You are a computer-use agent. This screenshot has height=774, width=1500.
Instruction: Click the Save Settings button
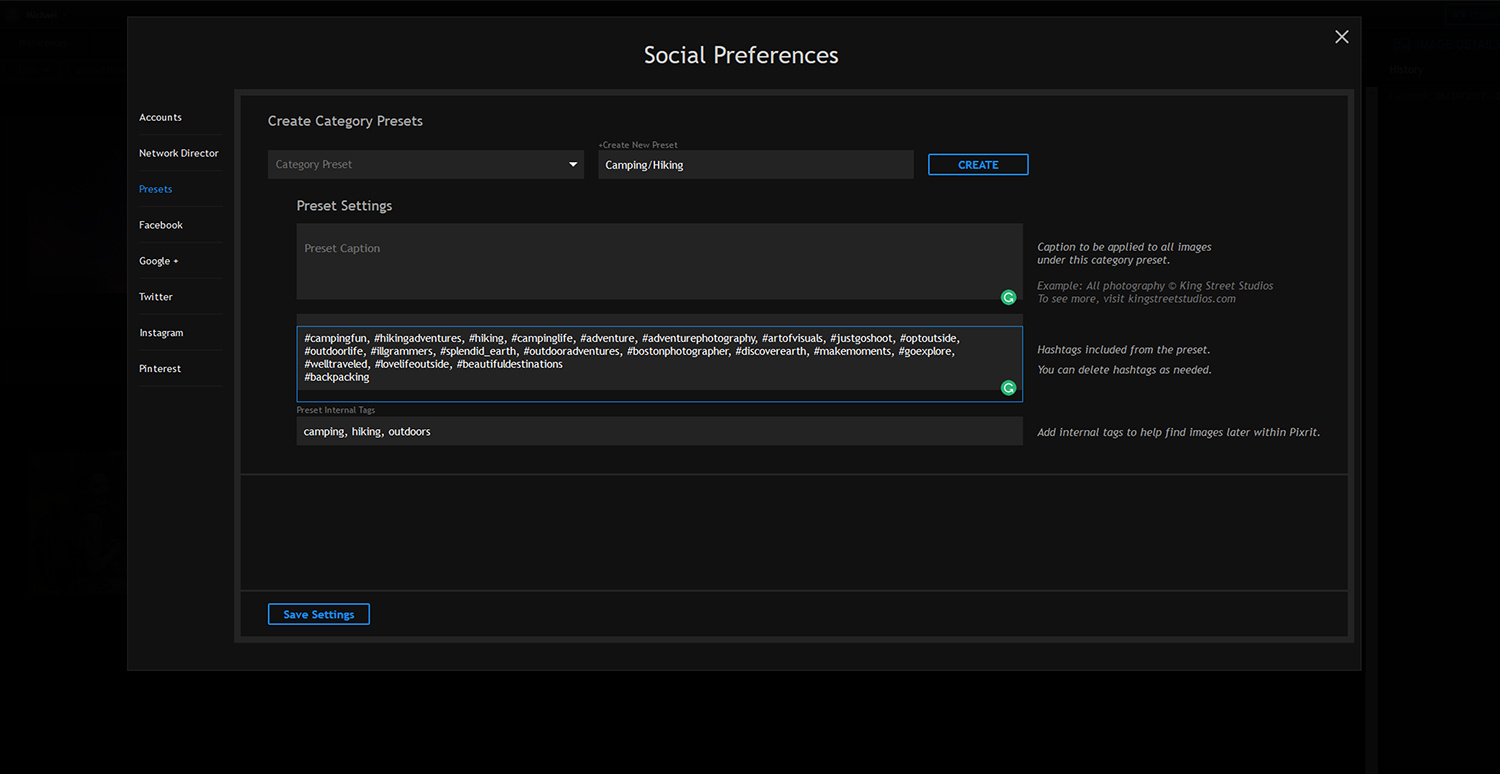318,614
